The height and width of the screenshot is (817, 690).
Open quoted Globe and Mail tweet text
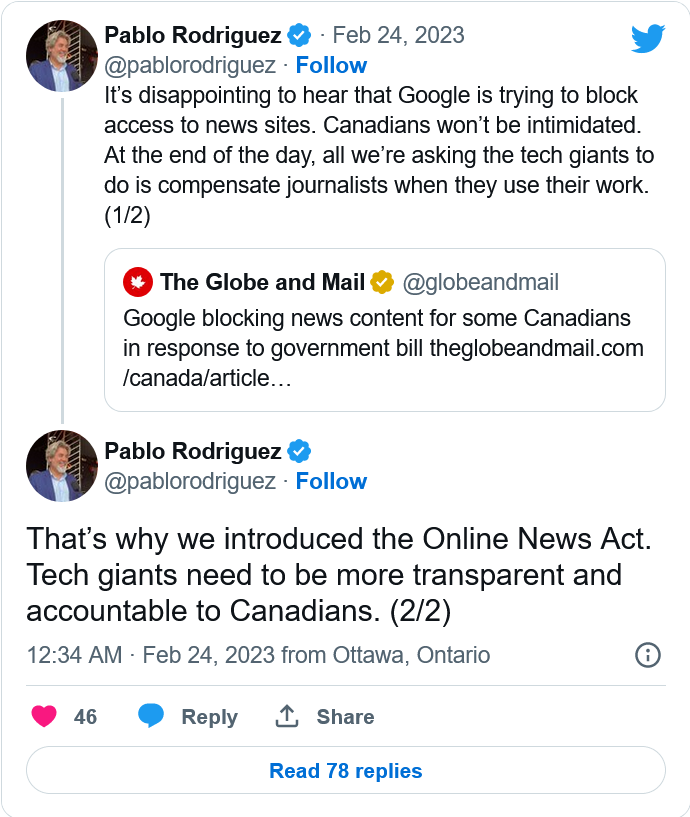[x=383, y=348]
